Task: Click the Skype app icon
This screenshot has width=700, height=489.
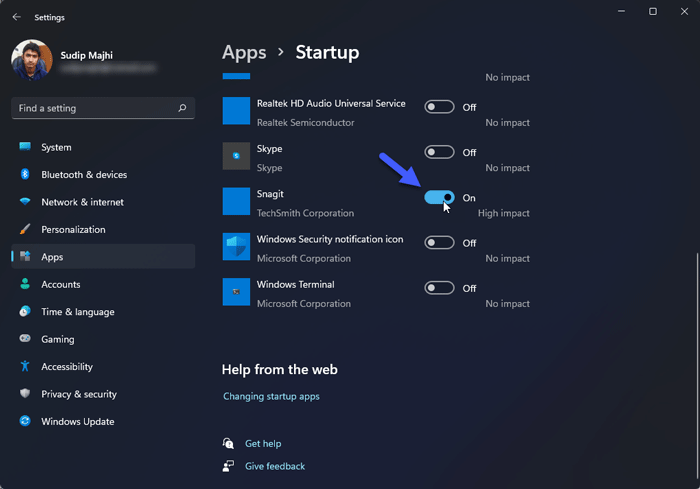Action: click(236, 156)
